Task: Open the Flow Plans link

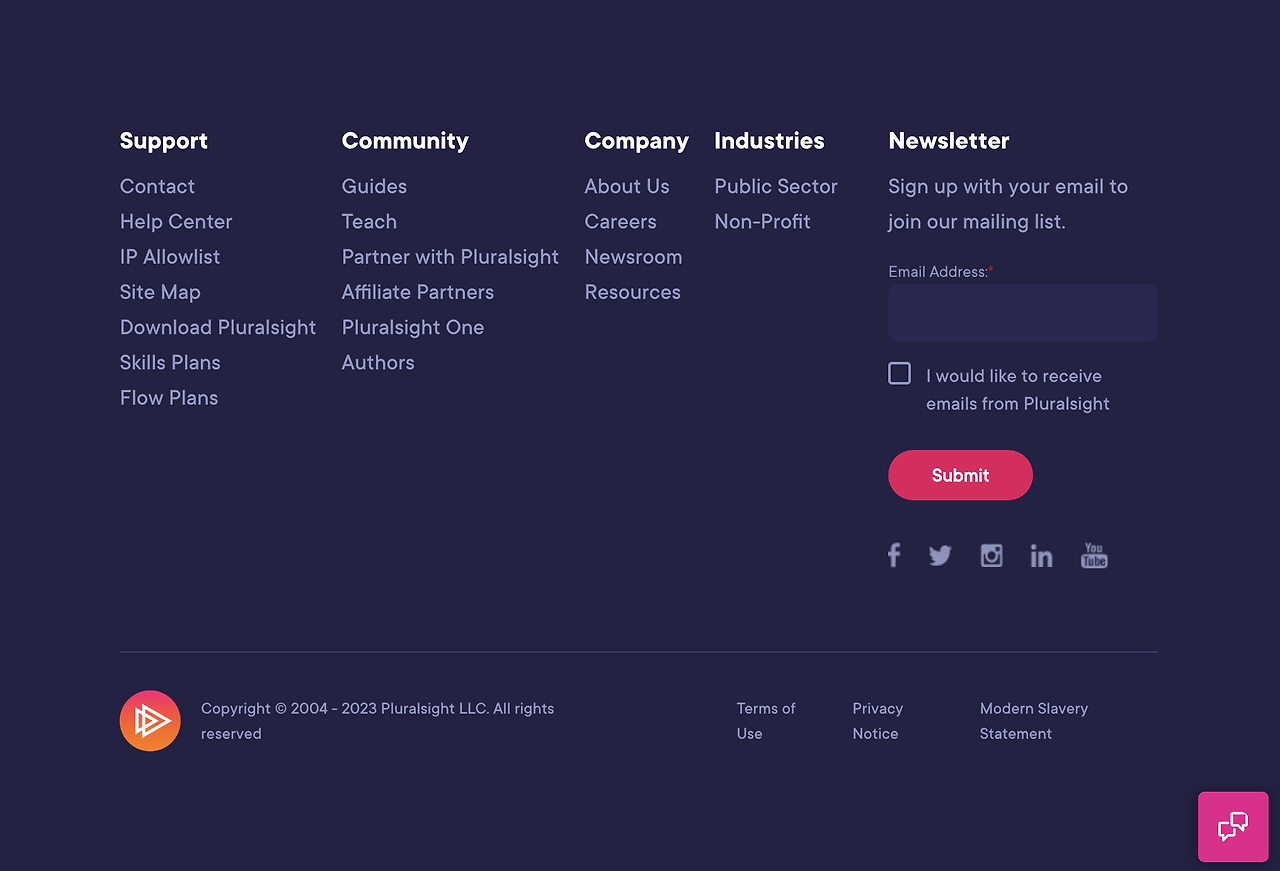Action: [x=169, y=398]
